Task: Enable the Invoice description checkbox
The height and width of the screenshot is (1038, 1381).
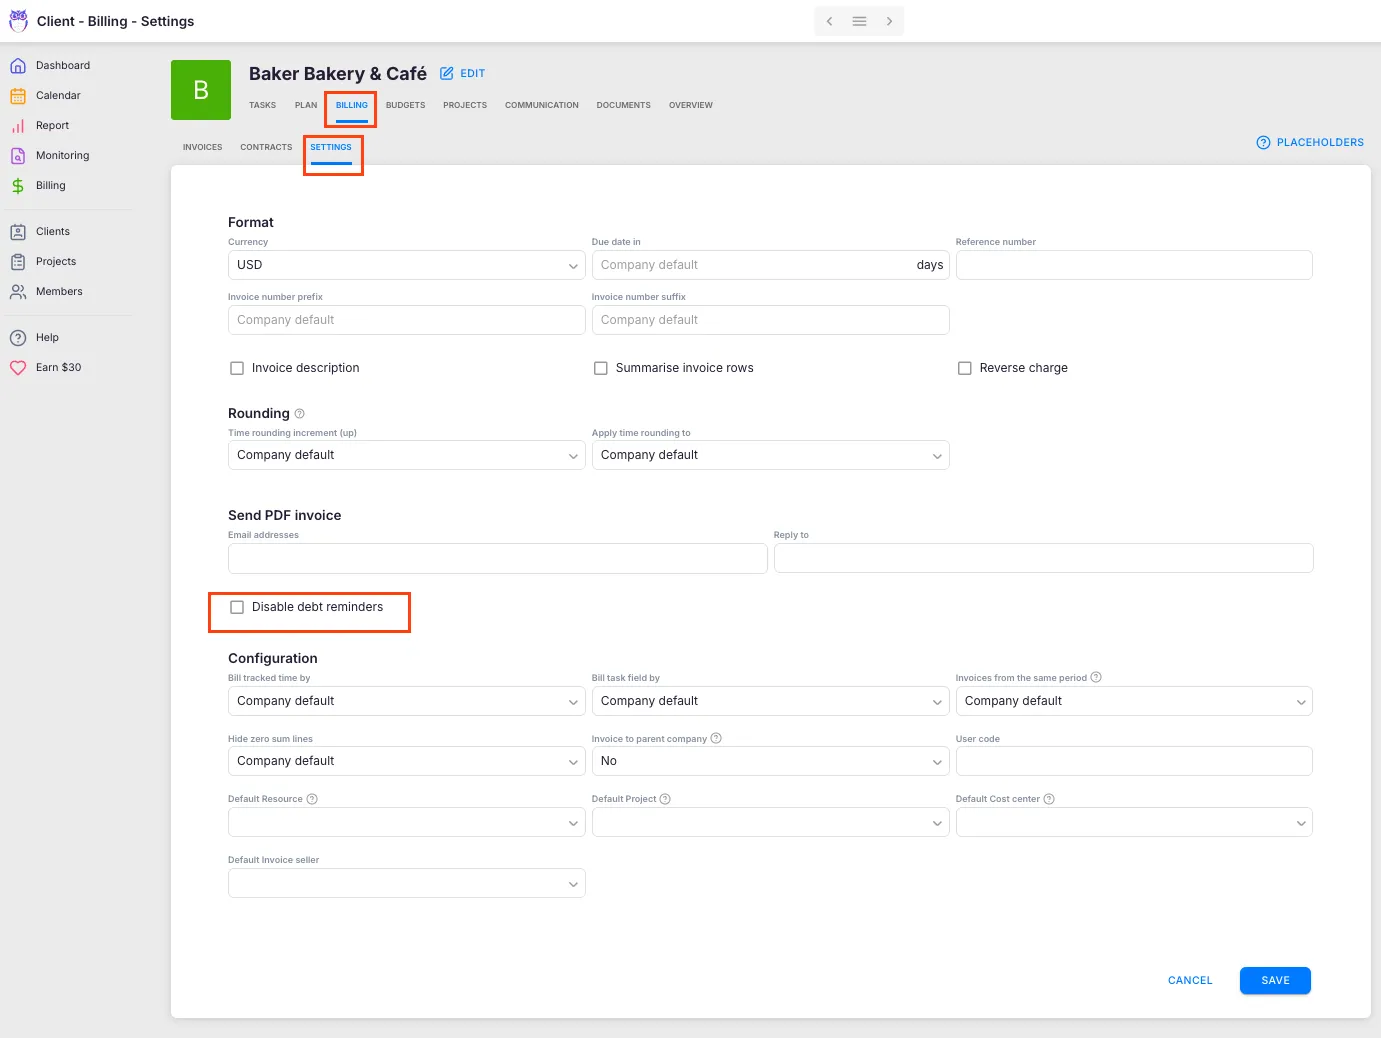Action: (237, 368)
